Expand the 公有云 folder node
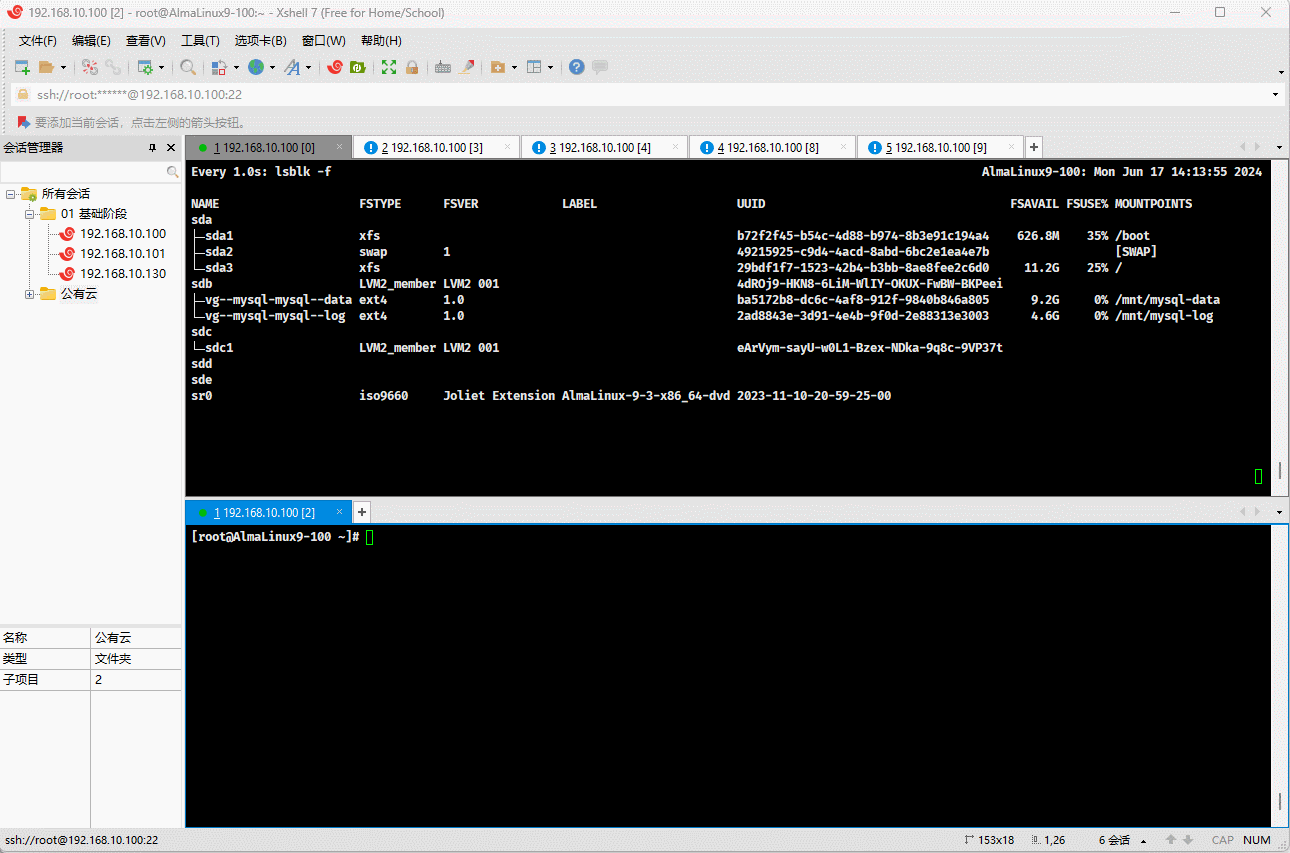The height and width of the screenshot is (853, 1290). click(x=30, y=294)
